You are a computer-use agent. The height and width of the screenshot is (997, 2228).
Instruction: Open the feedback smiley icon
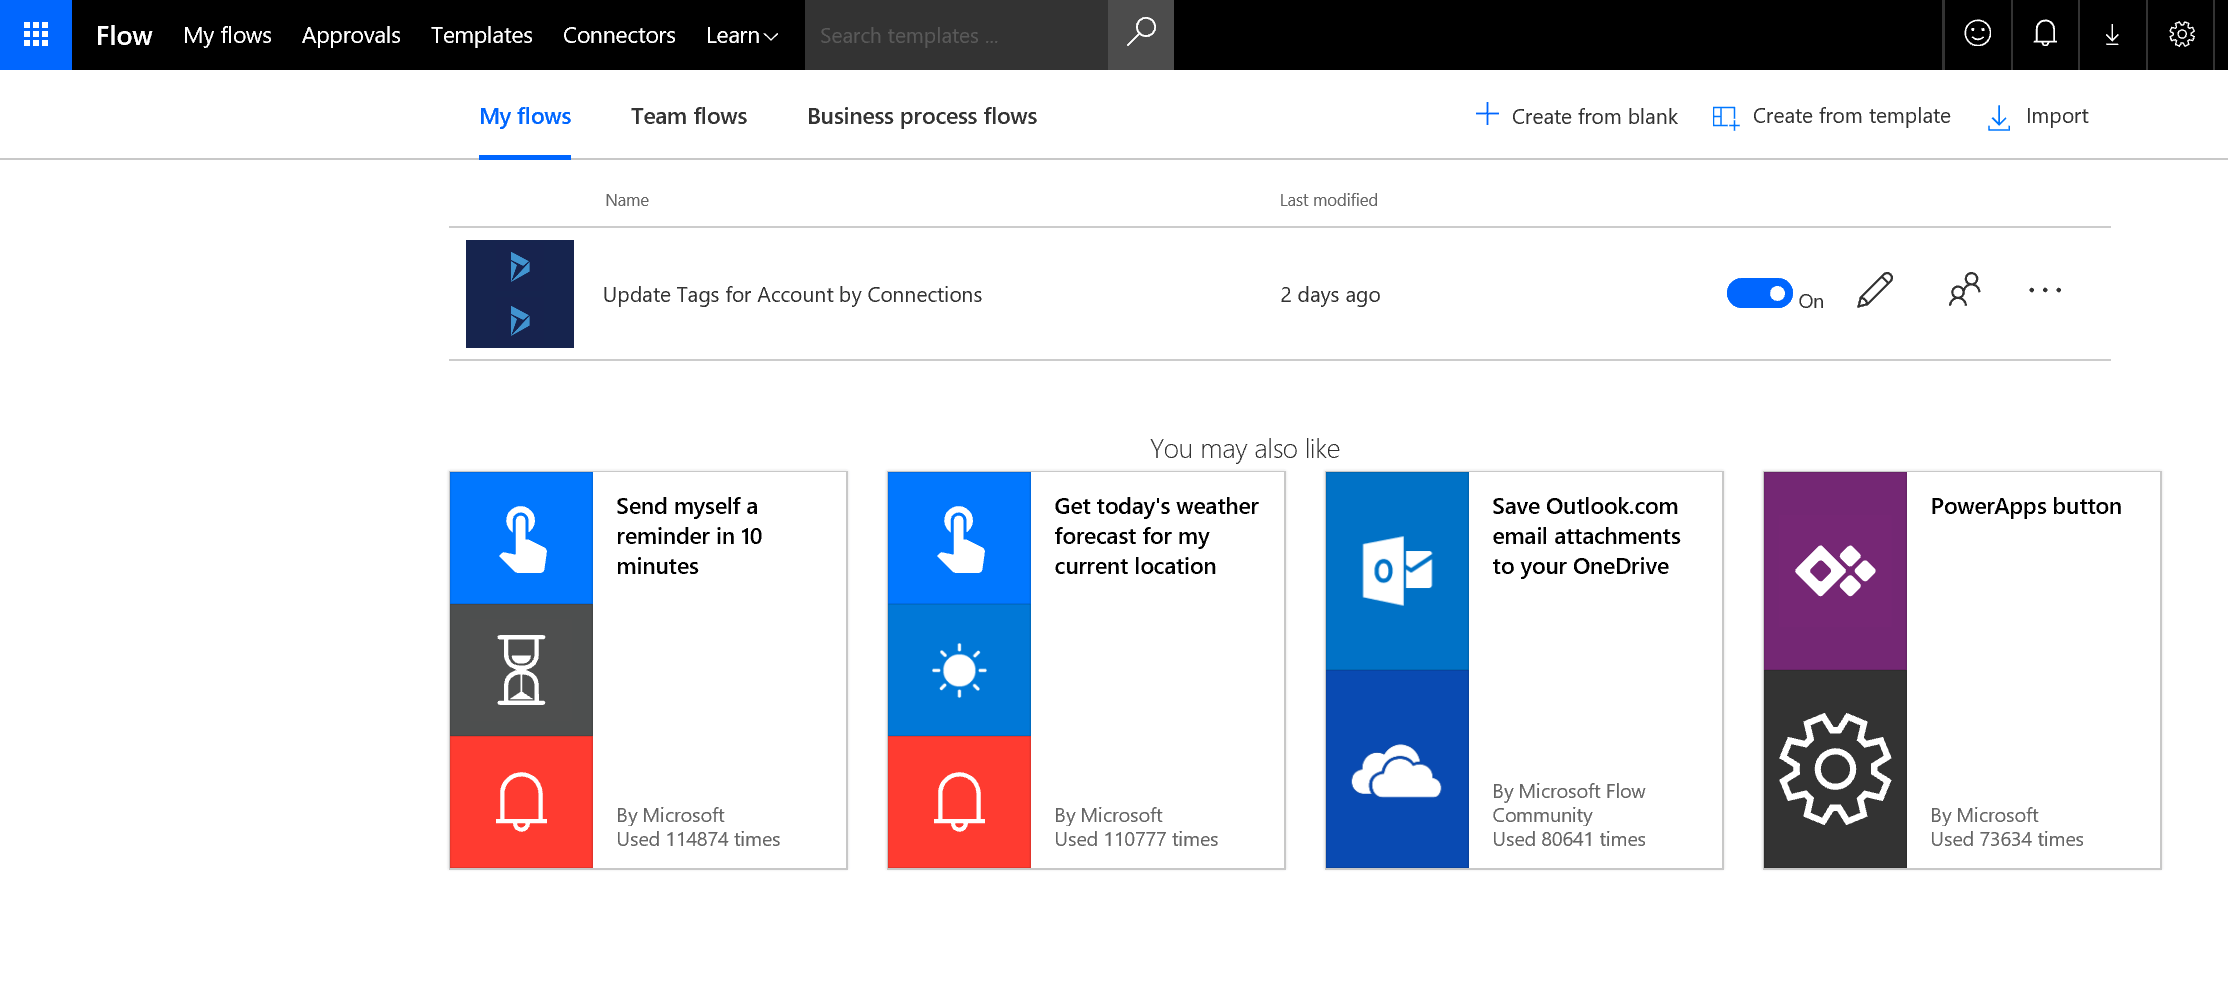click(1977, 34)
